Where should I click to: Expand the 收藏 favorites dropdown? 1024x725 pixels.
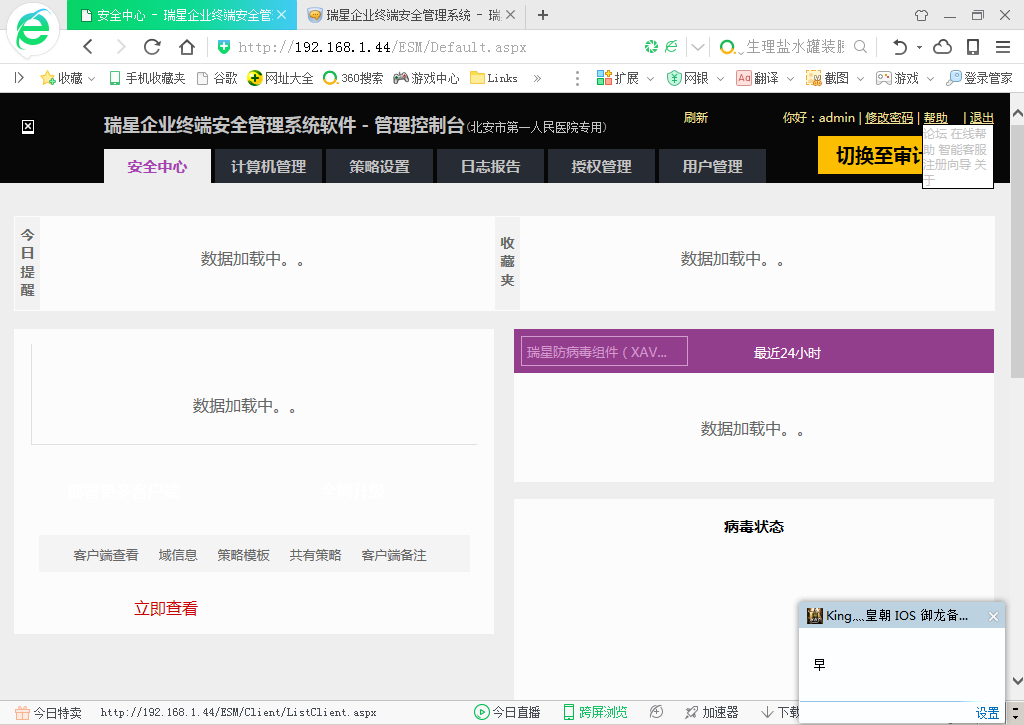[68, 78]
